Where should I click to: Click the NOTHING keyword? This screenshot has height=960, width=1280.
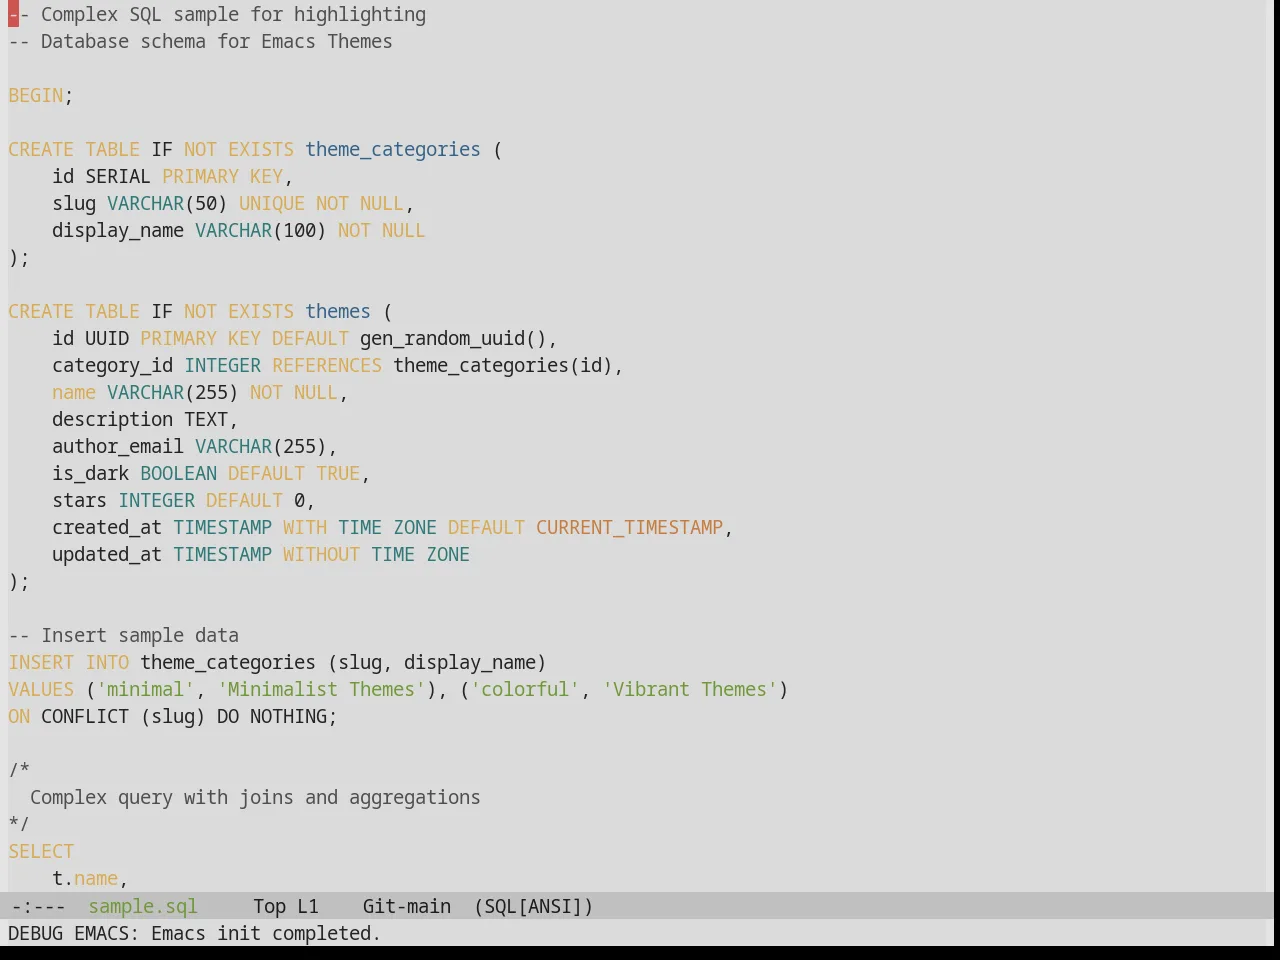point(289,716)
